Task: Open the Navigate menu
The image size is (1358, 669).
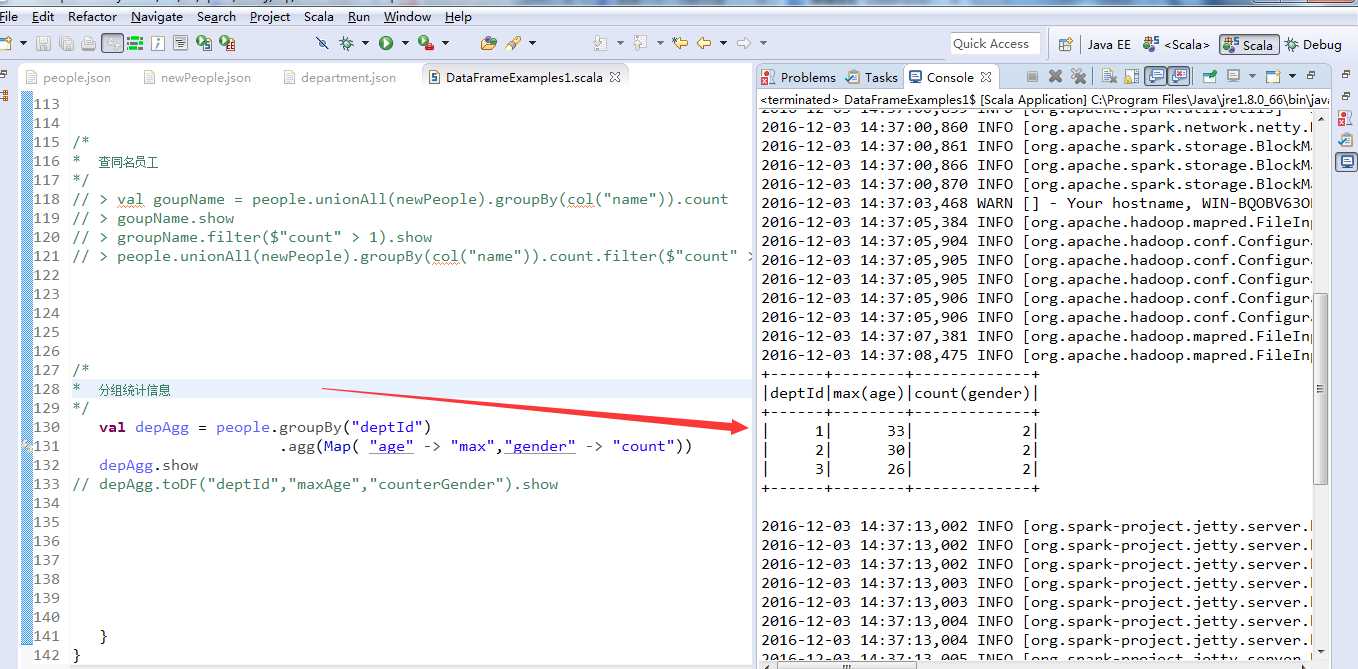Action: 157,17
